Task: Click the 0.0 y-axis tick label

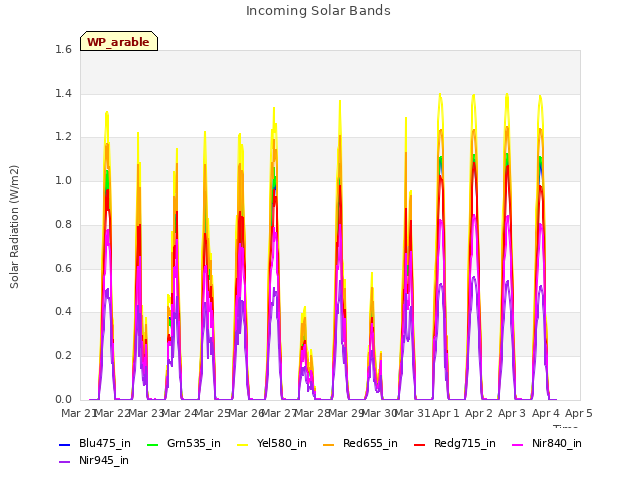Action: point(63,399)
